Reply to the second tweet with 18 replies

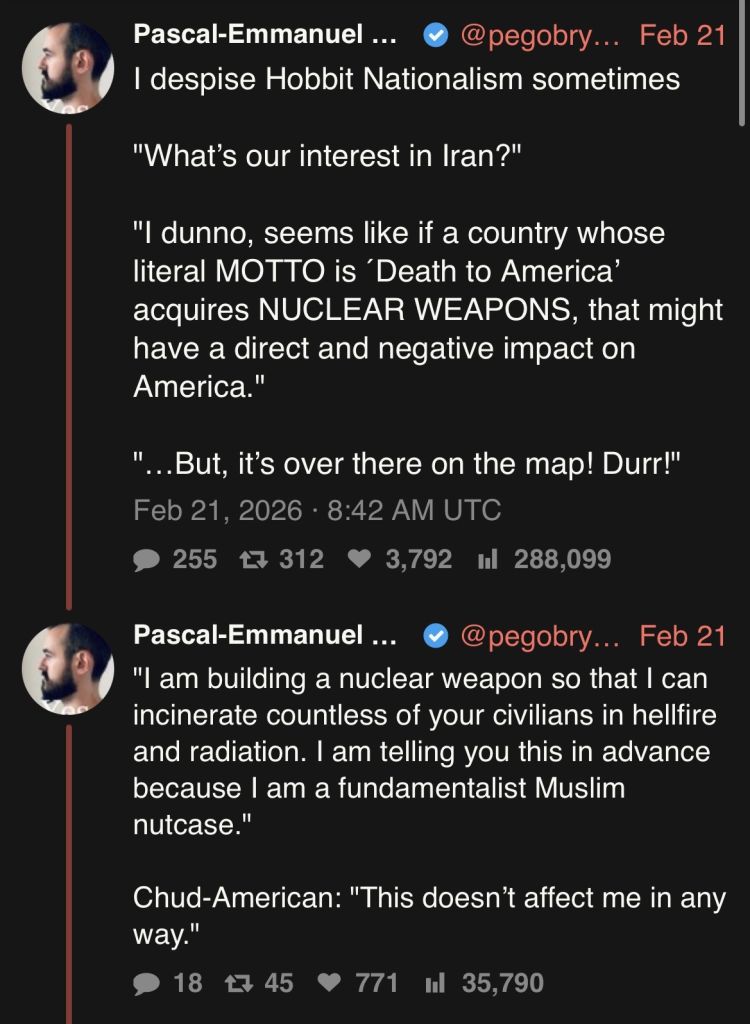pos(148,983)
